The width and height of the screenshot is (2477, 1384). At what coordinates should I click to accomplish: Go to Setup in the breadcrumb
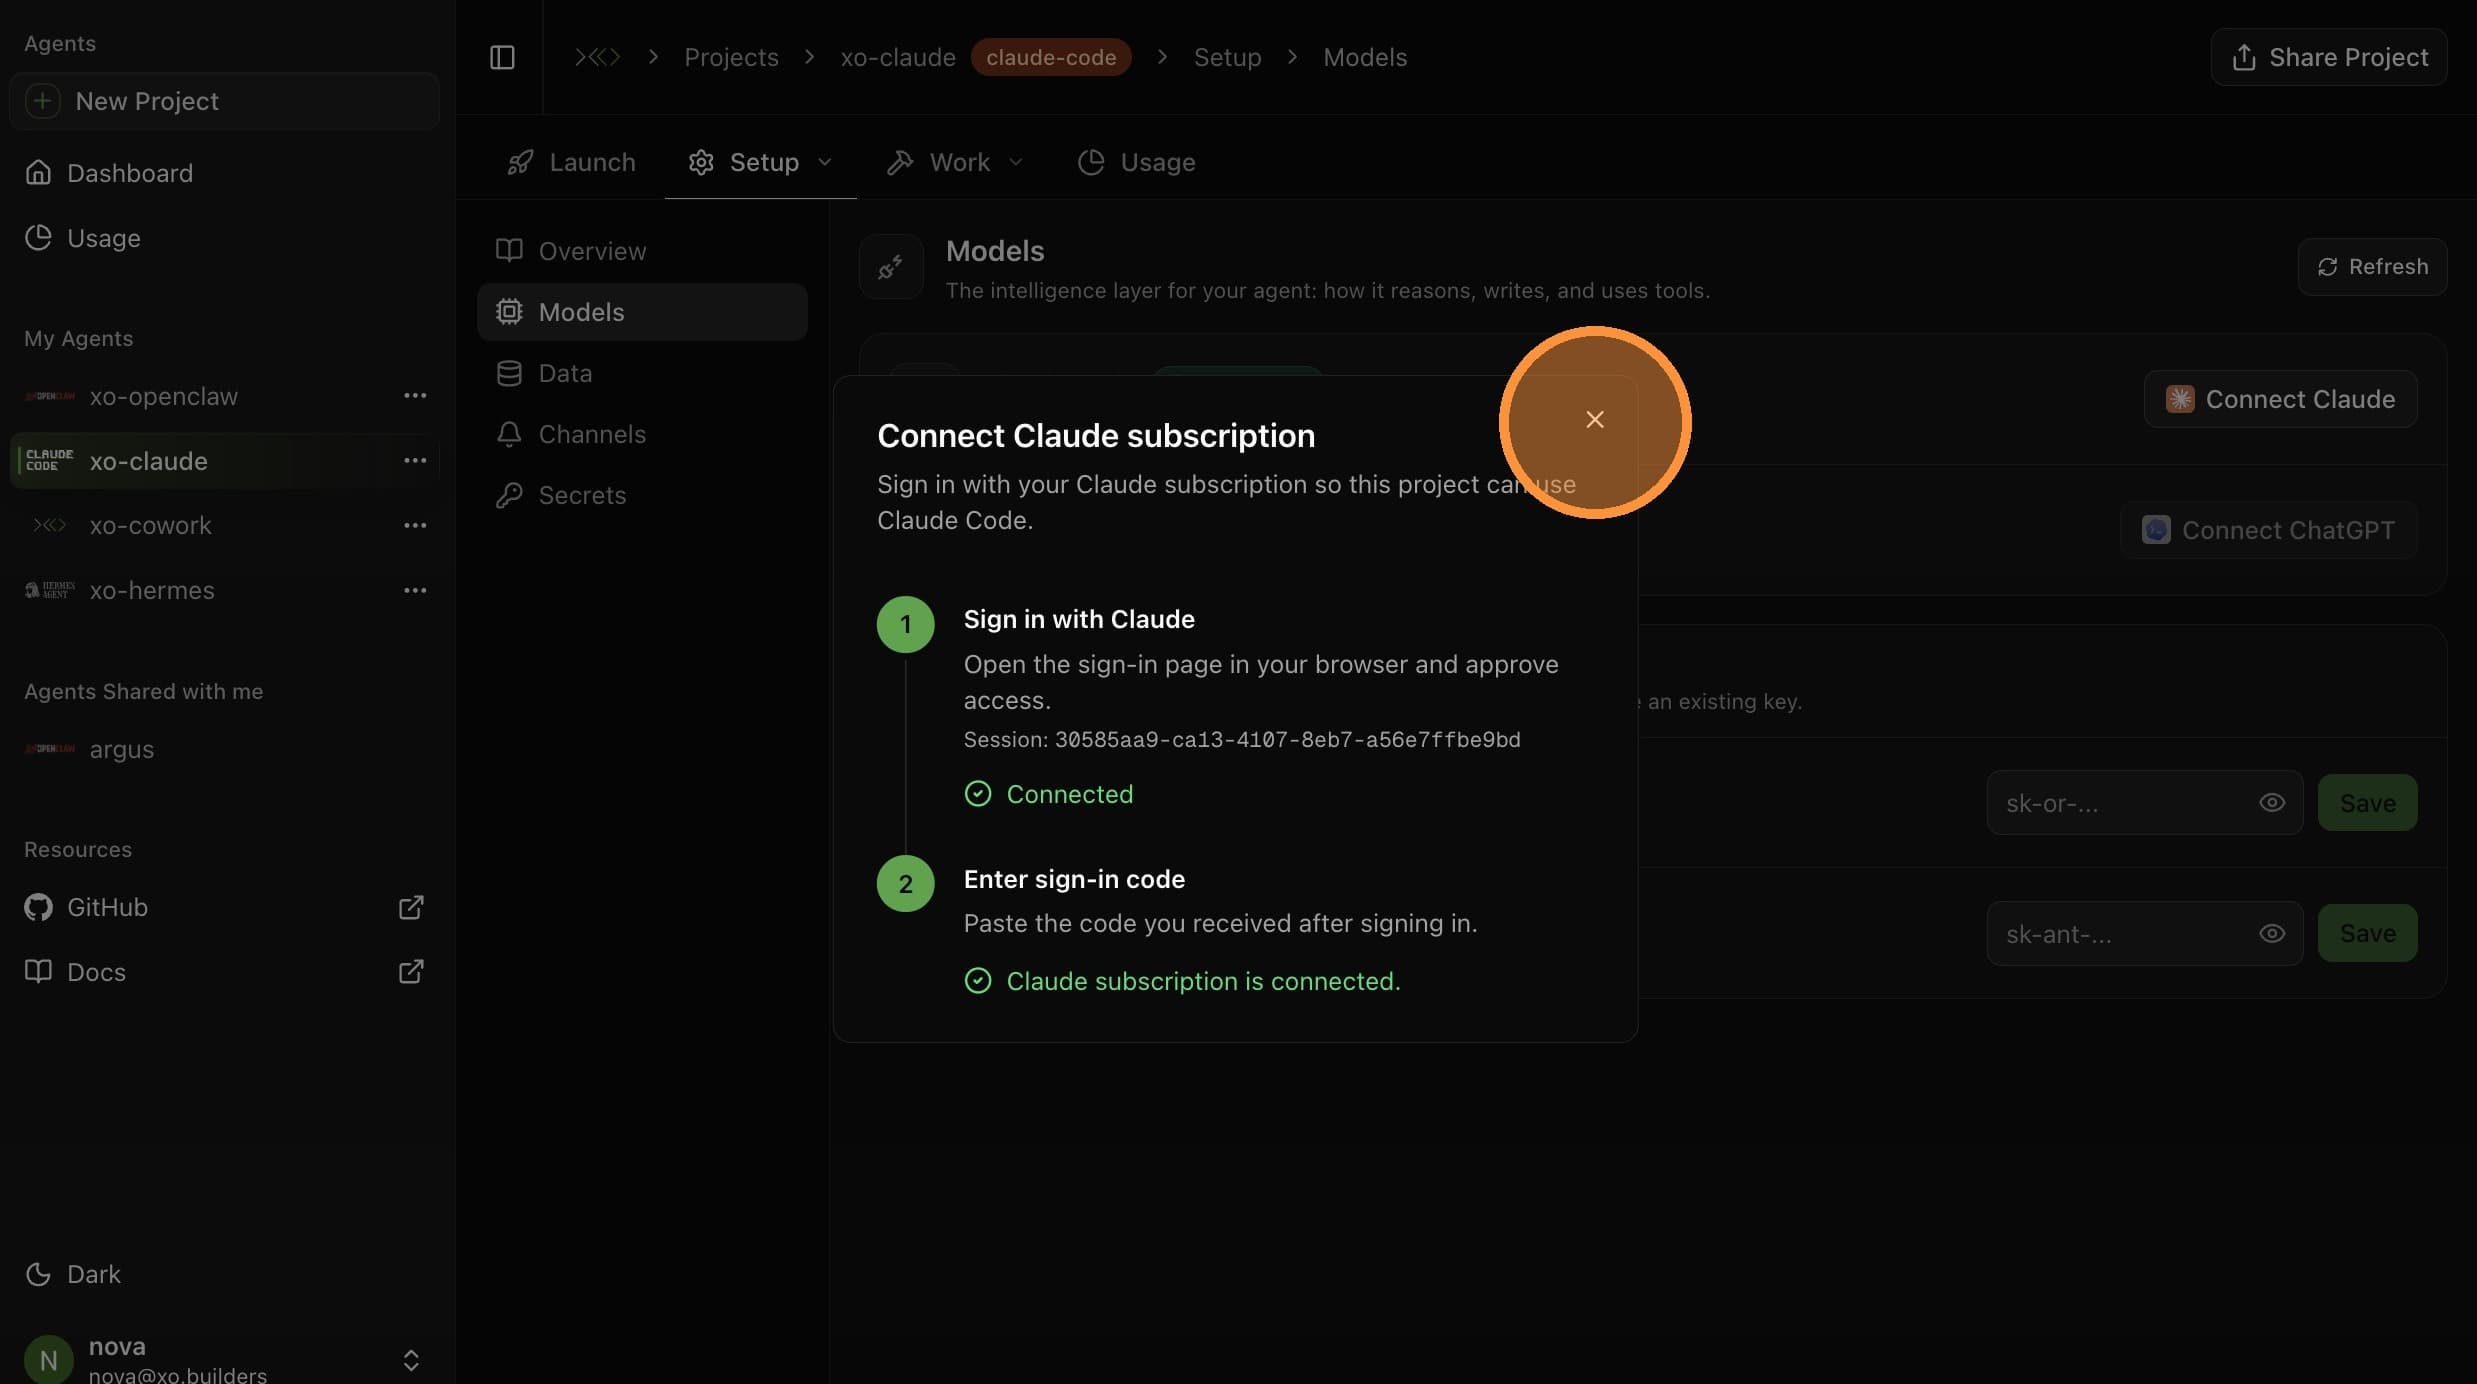tap(1227, 58)
